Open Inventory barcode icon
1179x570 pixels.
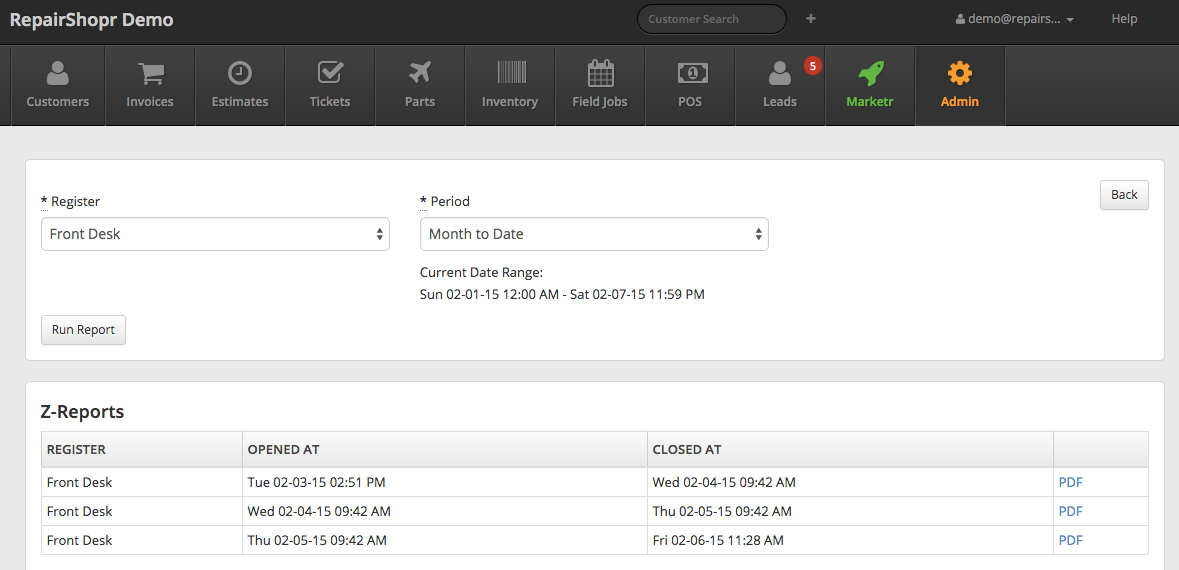[x=510, y=74]
